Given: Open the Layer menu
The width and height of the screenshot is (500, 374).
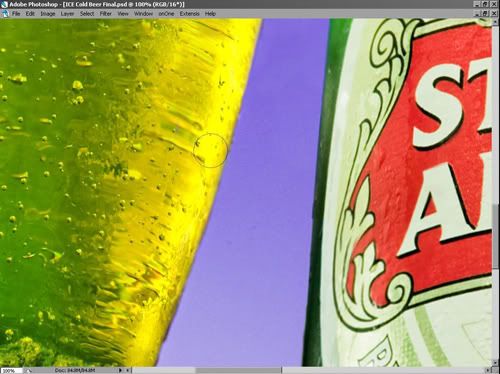Looking at the screenshot, I should pos(67,14).
